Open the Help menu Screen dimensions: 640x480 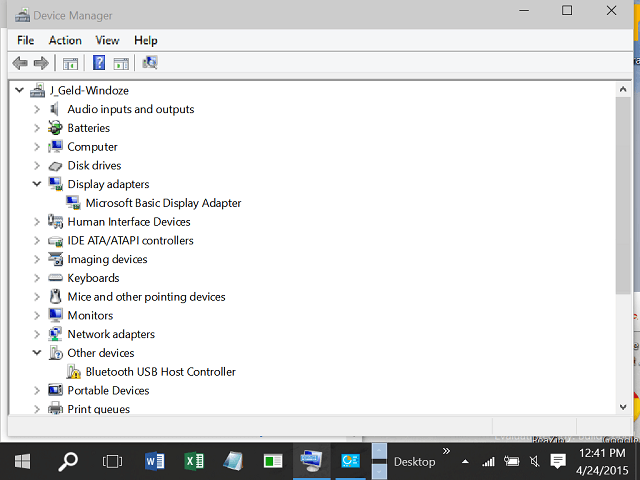146,40
